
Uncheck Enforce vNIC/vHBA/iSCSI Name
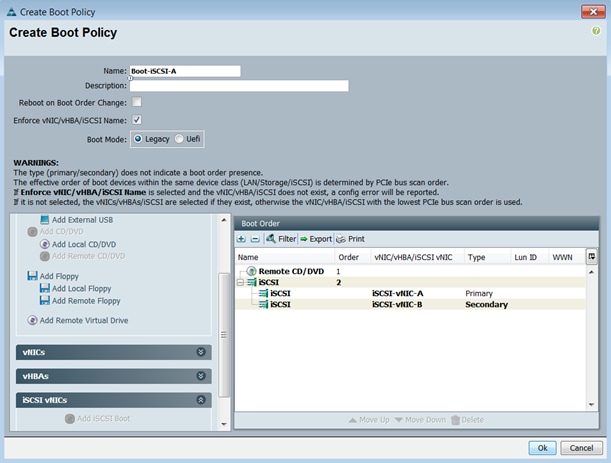pos(137,120)
